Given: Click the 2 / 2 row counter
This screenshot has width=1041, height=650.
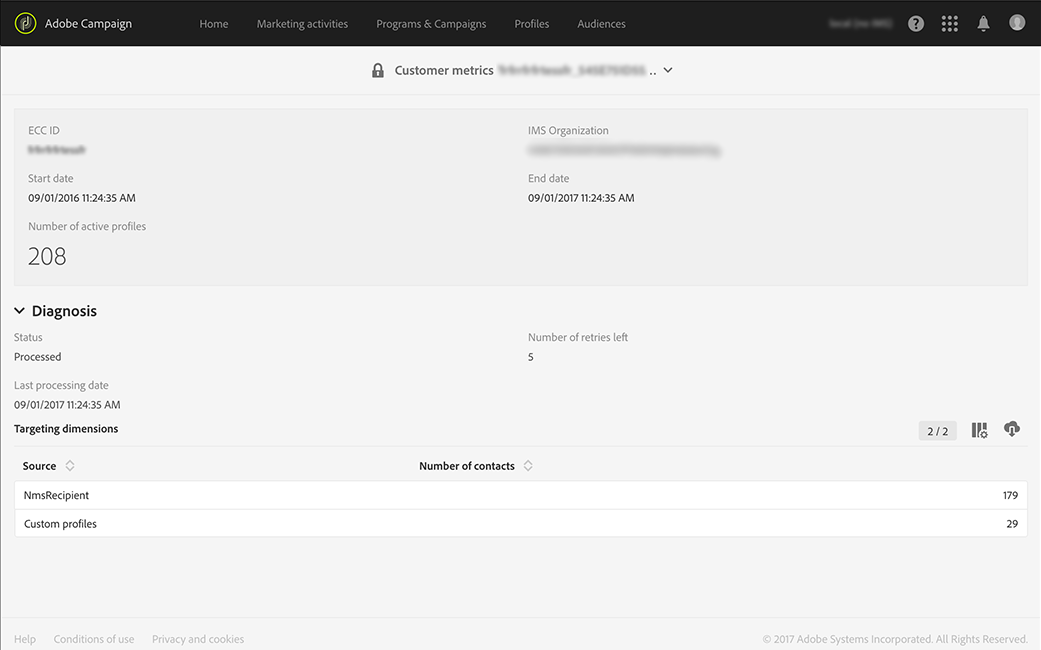Looking at the screenshot, I should pyautogui.click(x=937, y=431).
